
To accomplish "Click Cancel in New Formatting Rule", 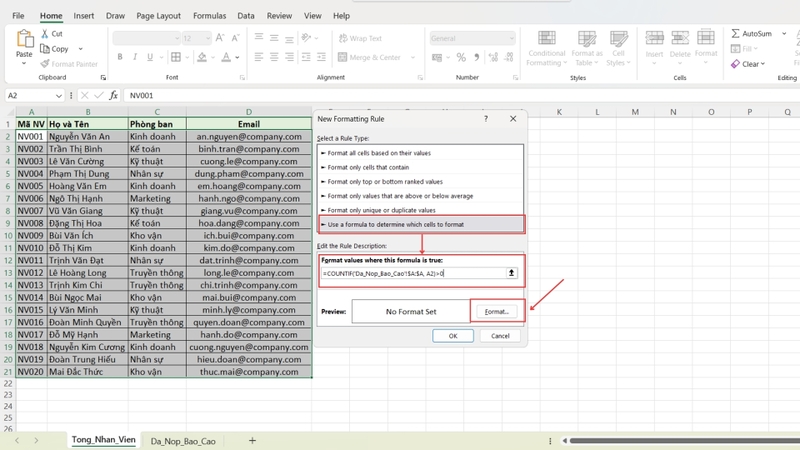I will pyautogui.click(x=500, y=336).
